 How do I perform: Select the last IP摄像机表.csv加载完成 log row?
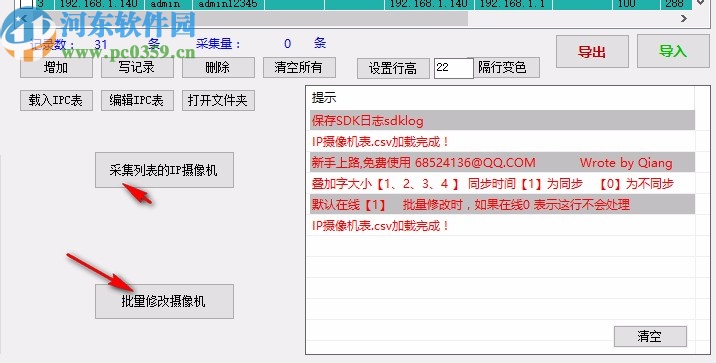(x=502, y=226)
